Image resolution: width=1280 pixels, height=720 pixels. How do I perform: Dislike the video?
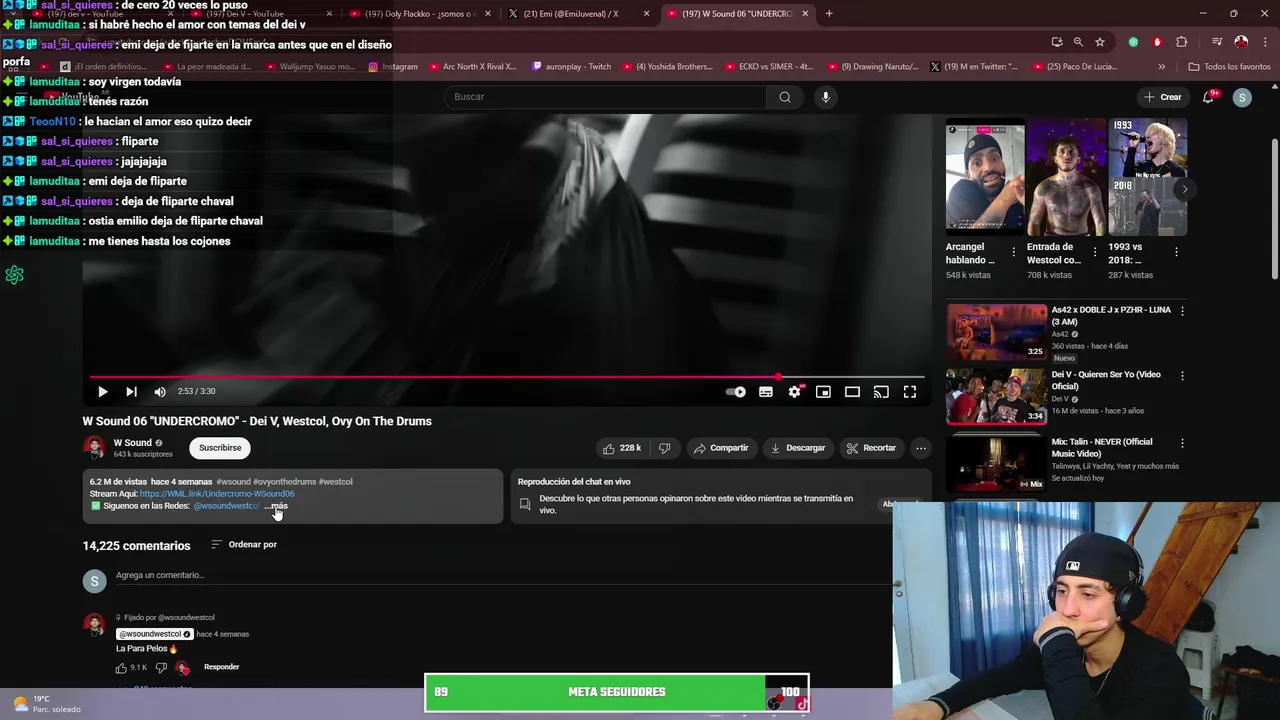point(664,448)
